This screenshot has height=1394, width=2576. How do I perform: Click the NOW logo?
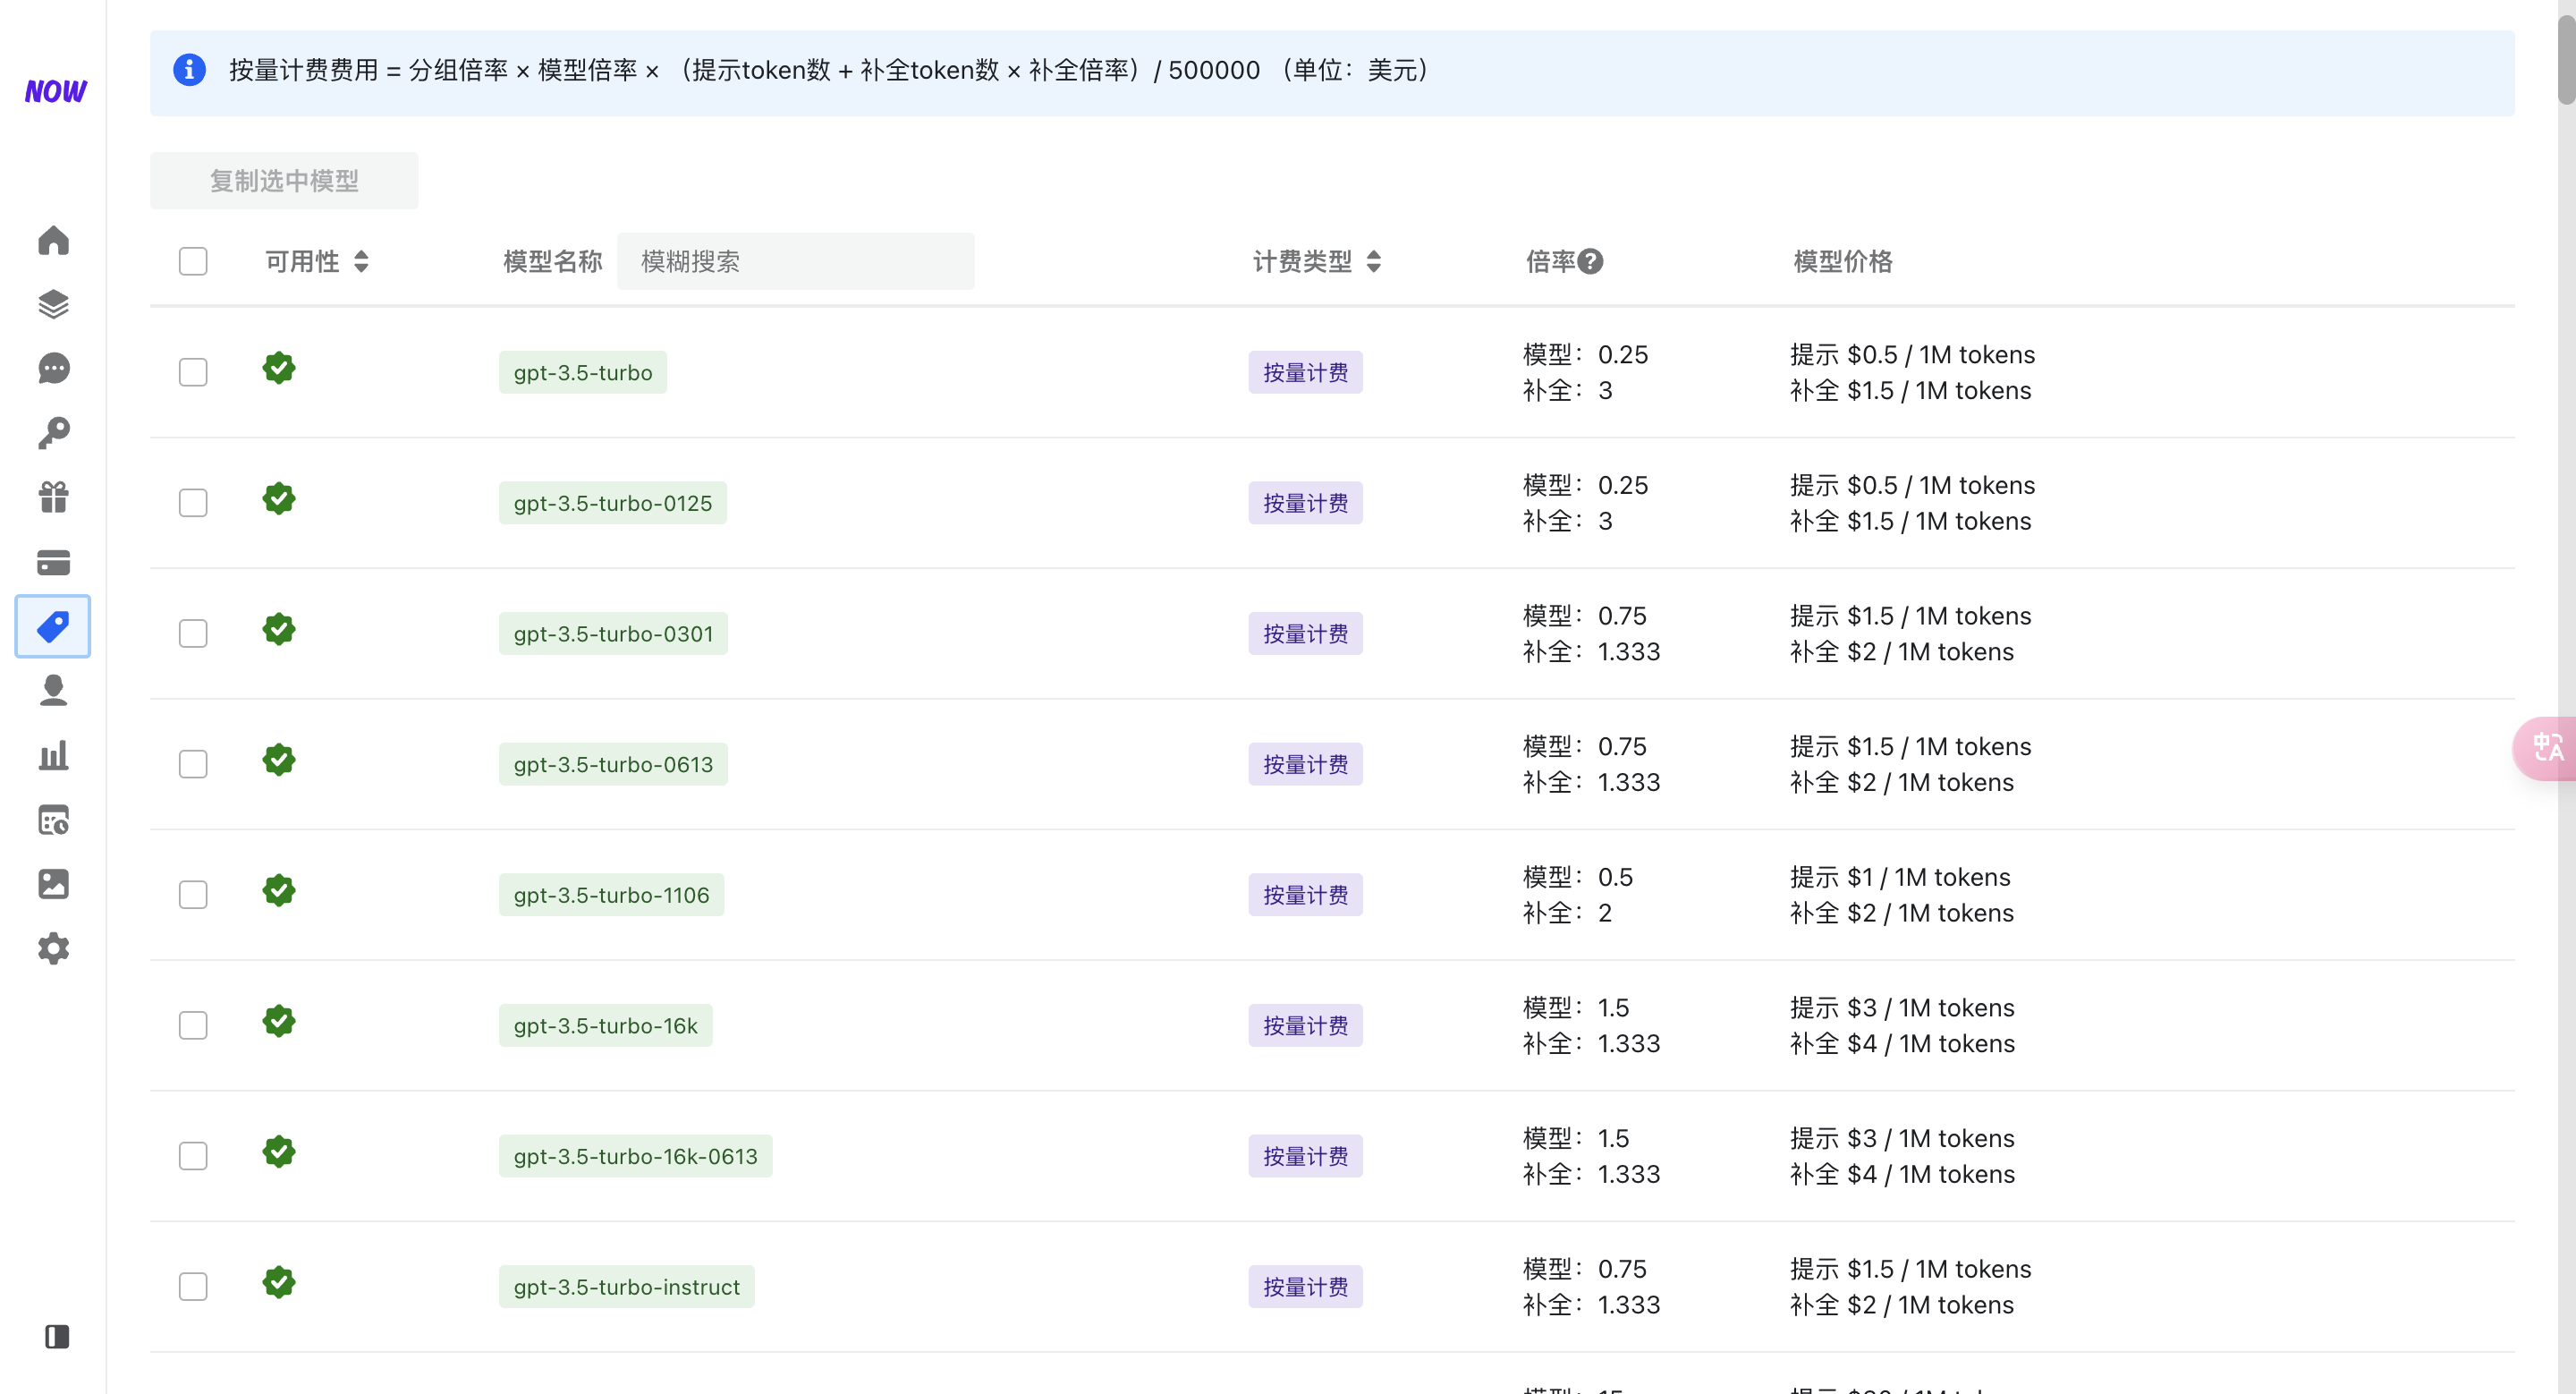[x=55, y=91]
